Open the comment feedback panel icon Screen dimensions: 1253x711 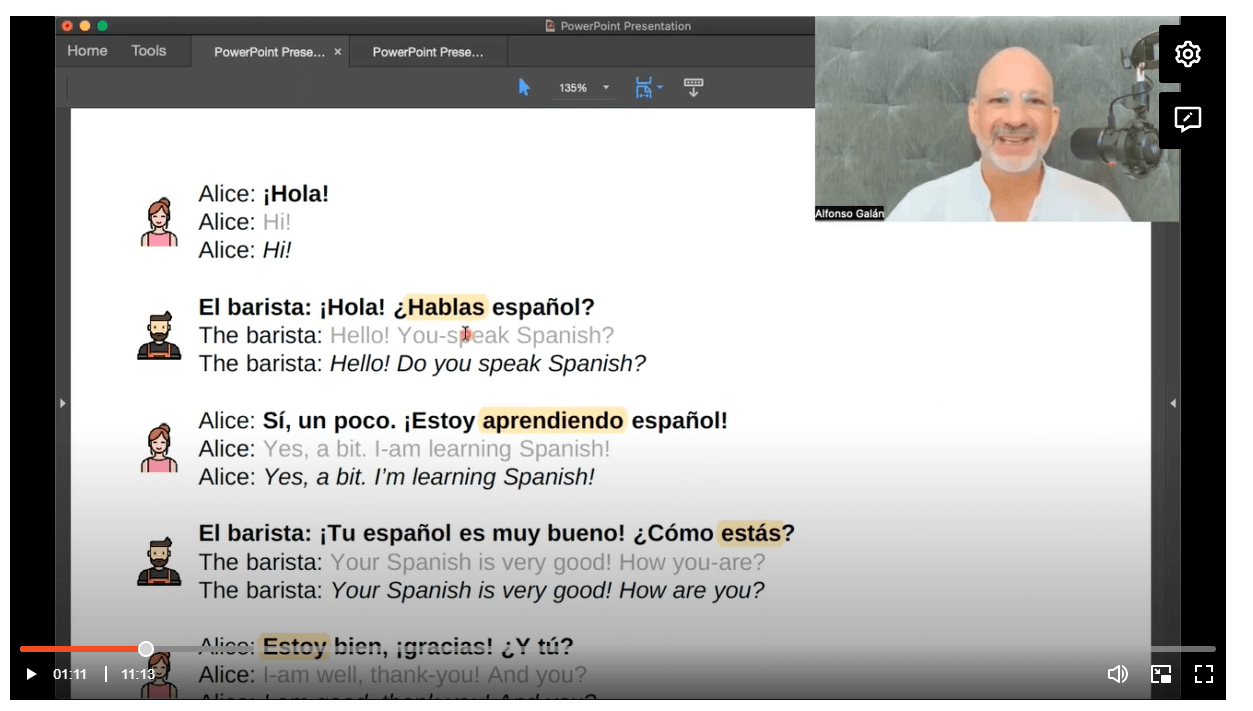click(1188, 120)
